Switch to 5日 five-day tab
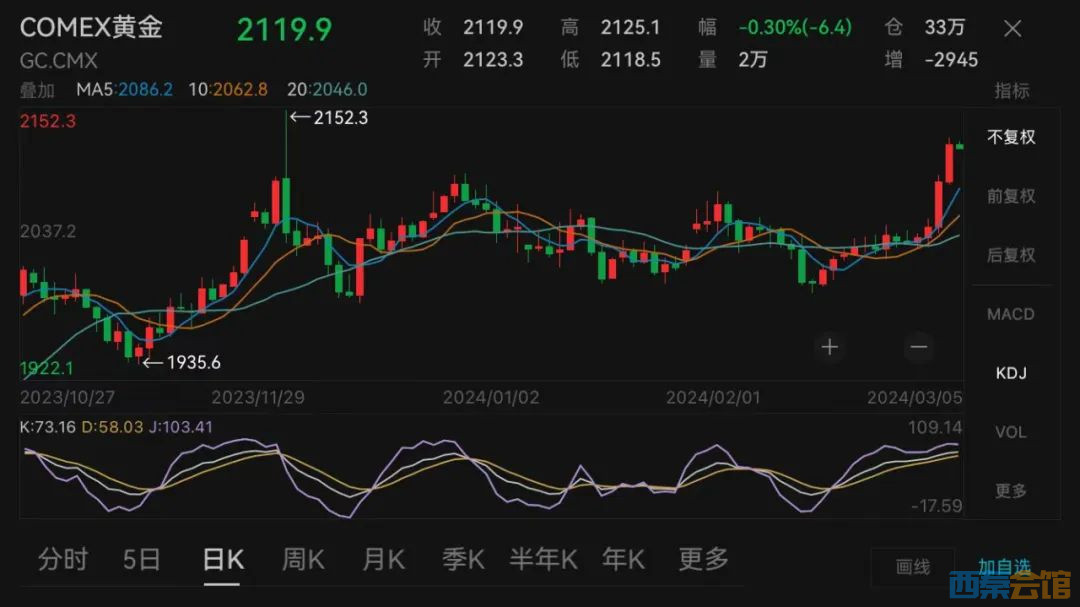1080x607 pixels. (141, 559)
